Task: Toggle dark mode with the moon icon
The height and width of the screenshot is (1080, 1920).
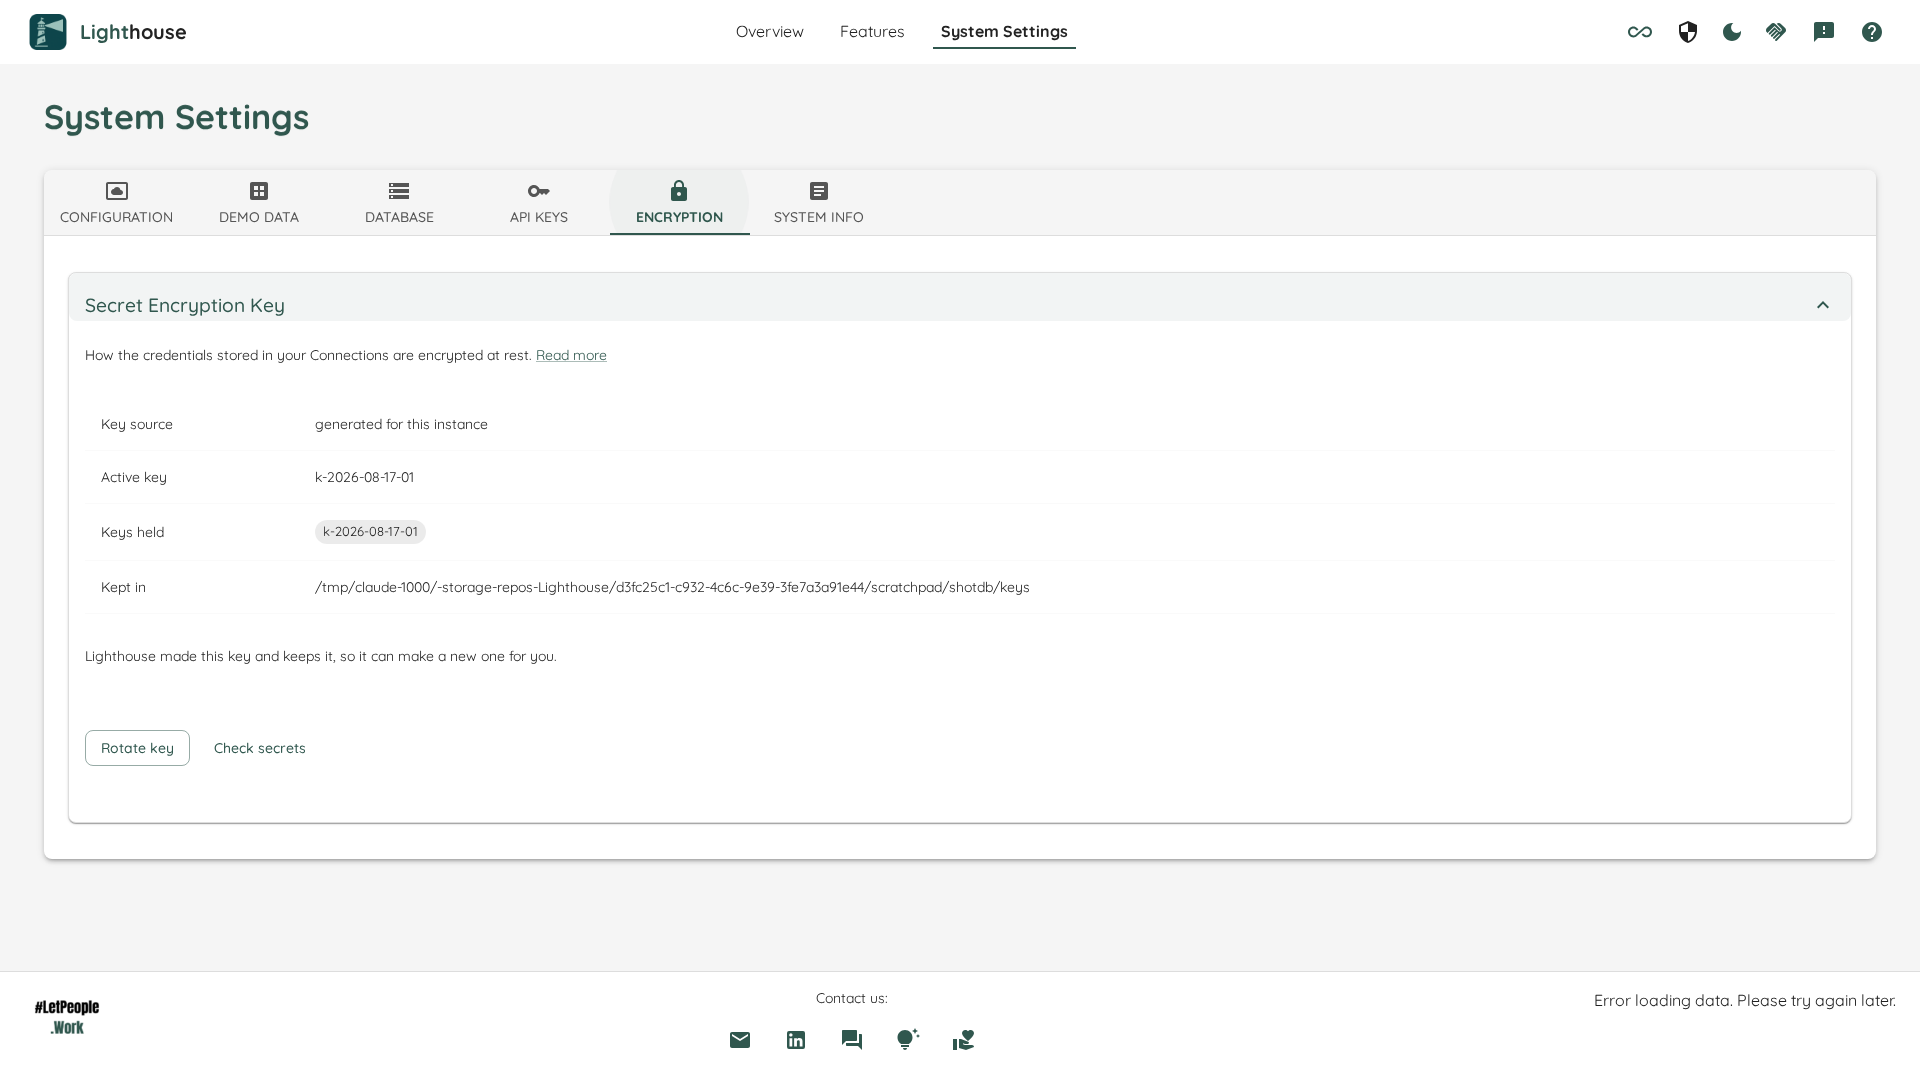Action: (x=1732, y=32)
